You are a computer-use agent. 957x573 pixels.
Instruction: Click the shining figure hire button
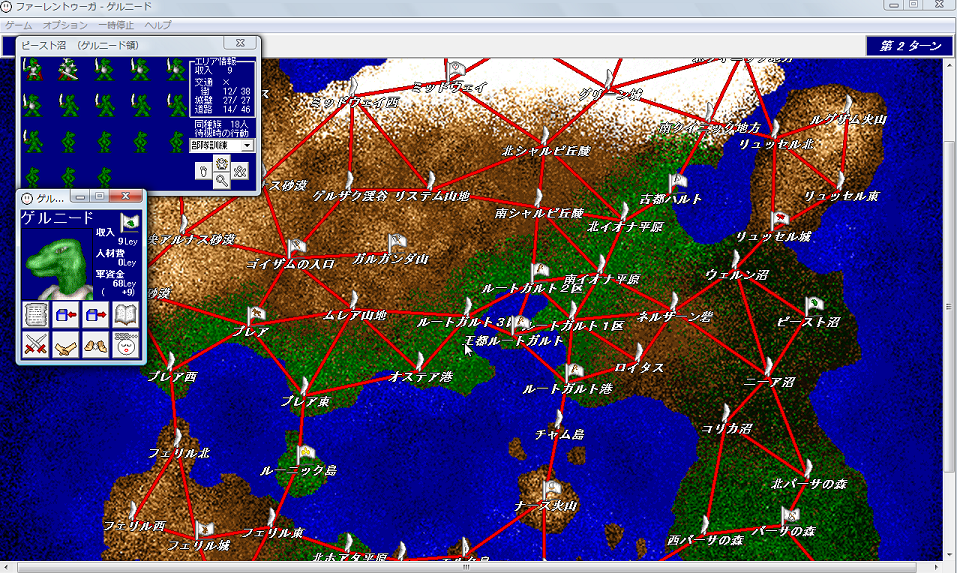(222, 163)
